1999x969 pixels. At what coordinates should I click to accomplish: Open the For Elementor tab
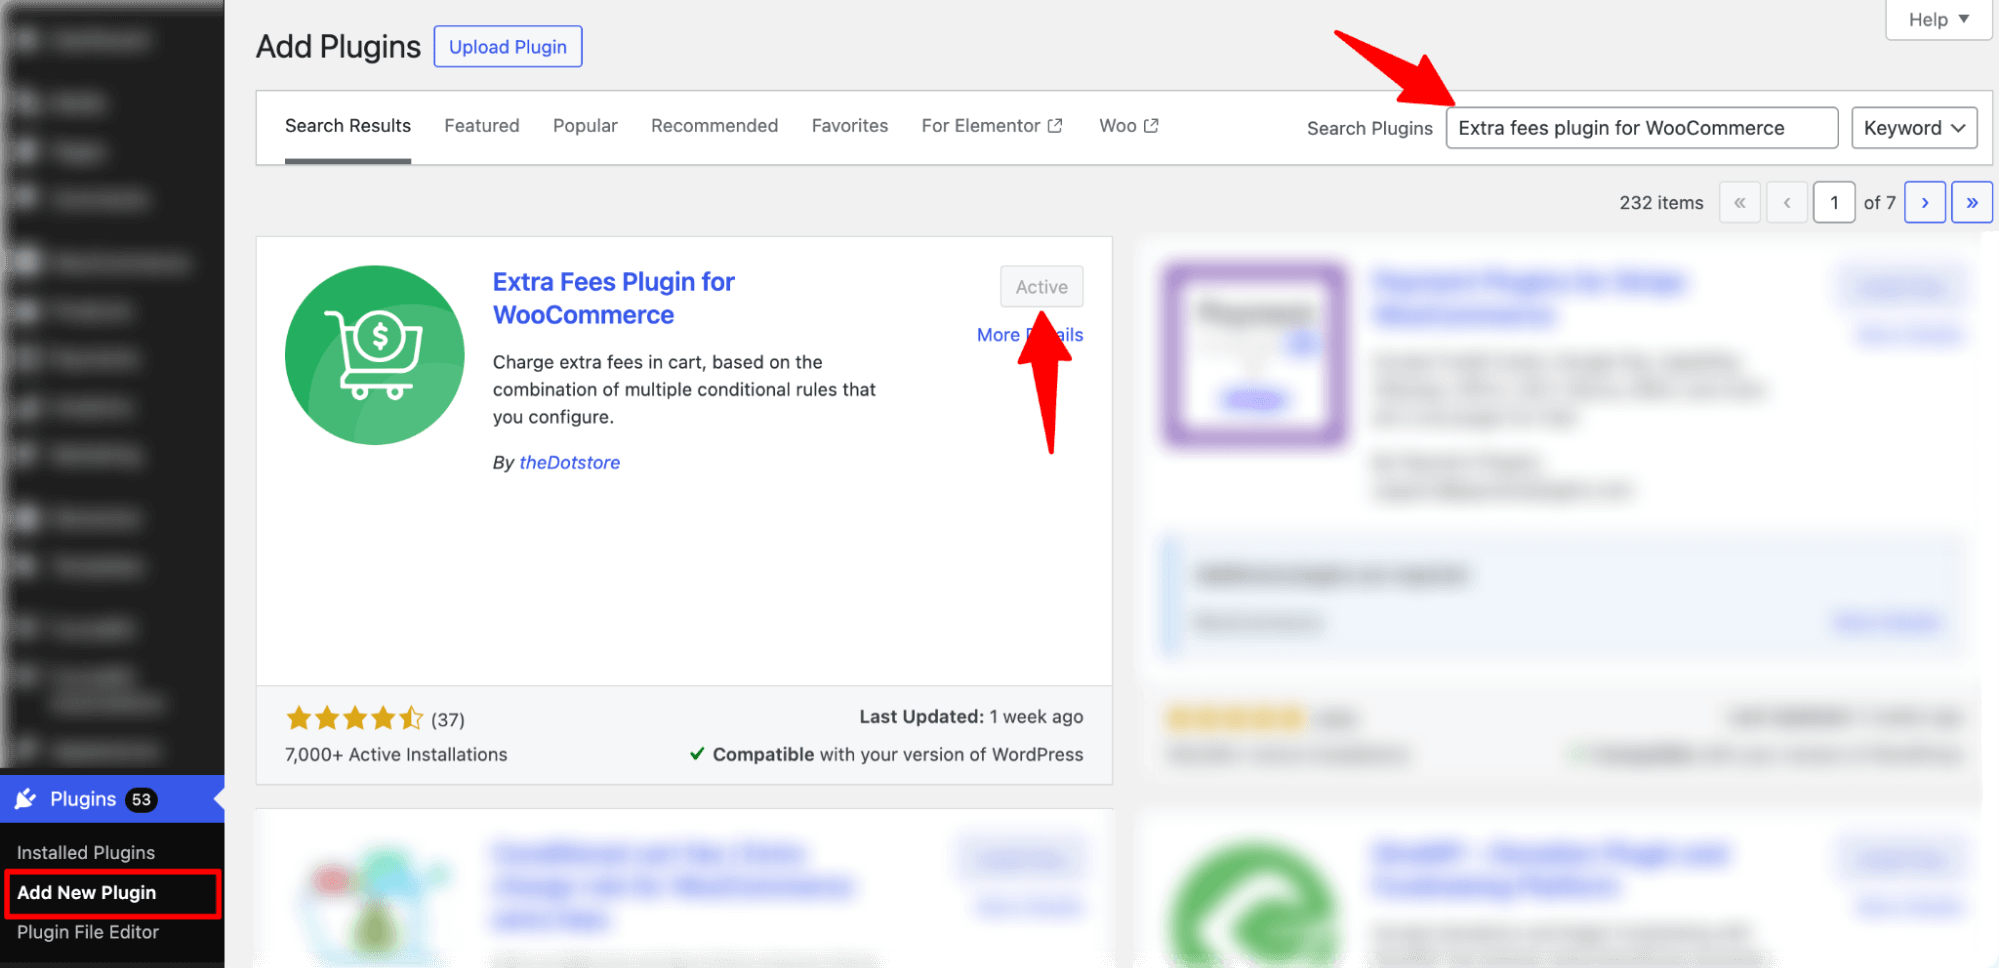[992, 126]
